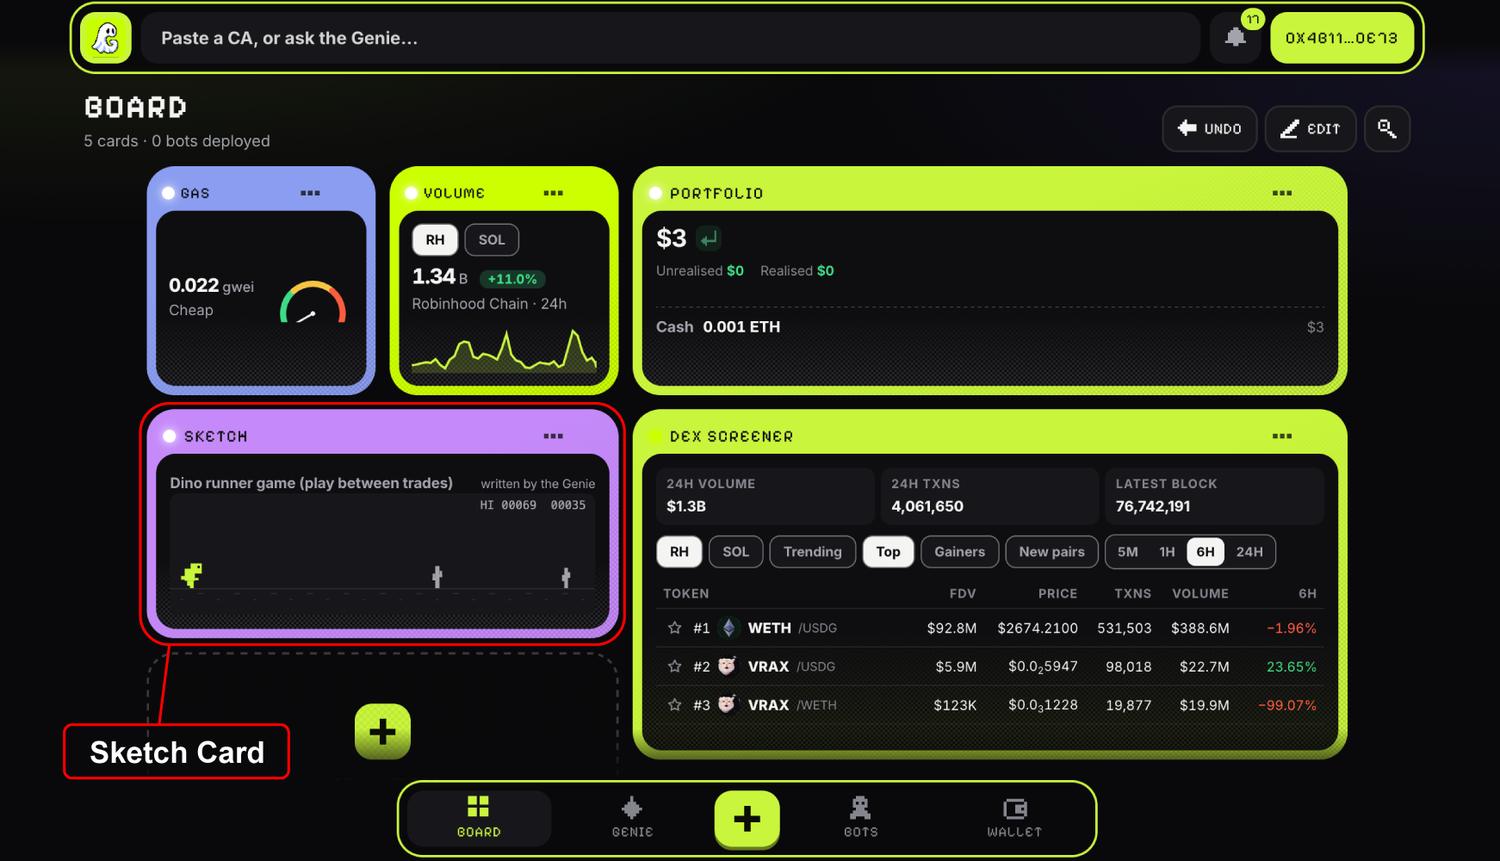Click the gas gauge meter
Image resolution: width=1500 pixels, height=861 pixels.
click(x=313, y=302)
